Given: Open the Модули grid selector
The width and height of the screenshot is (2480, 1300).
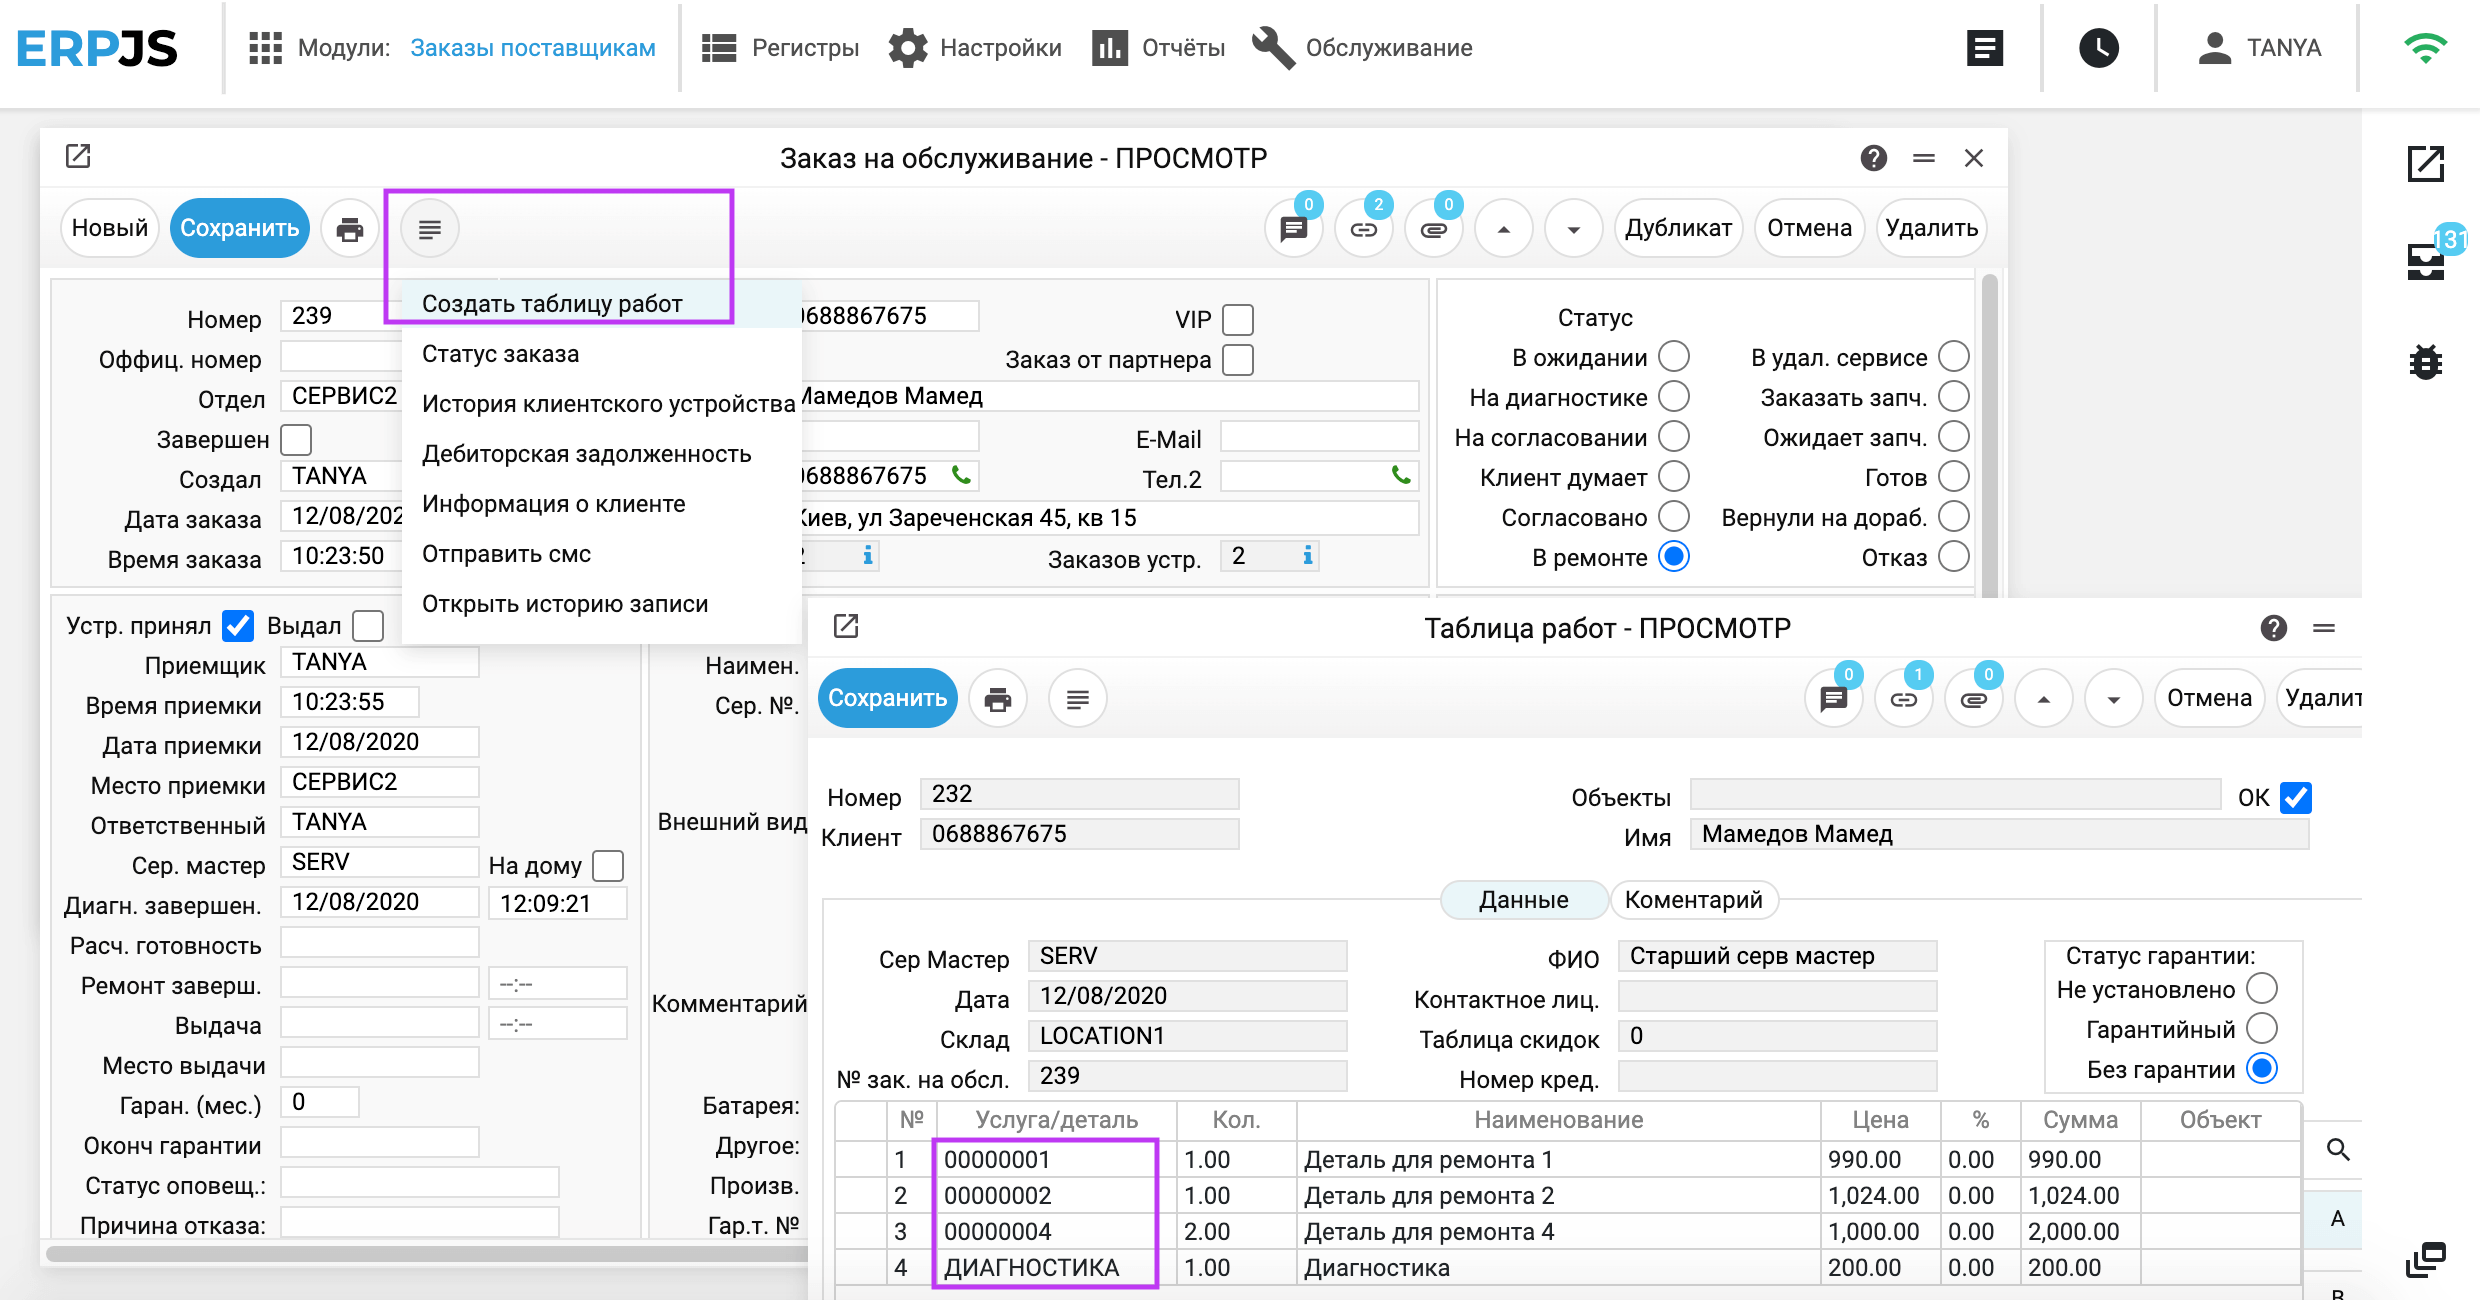Looking at the screenshot, I should pos(265,48).
